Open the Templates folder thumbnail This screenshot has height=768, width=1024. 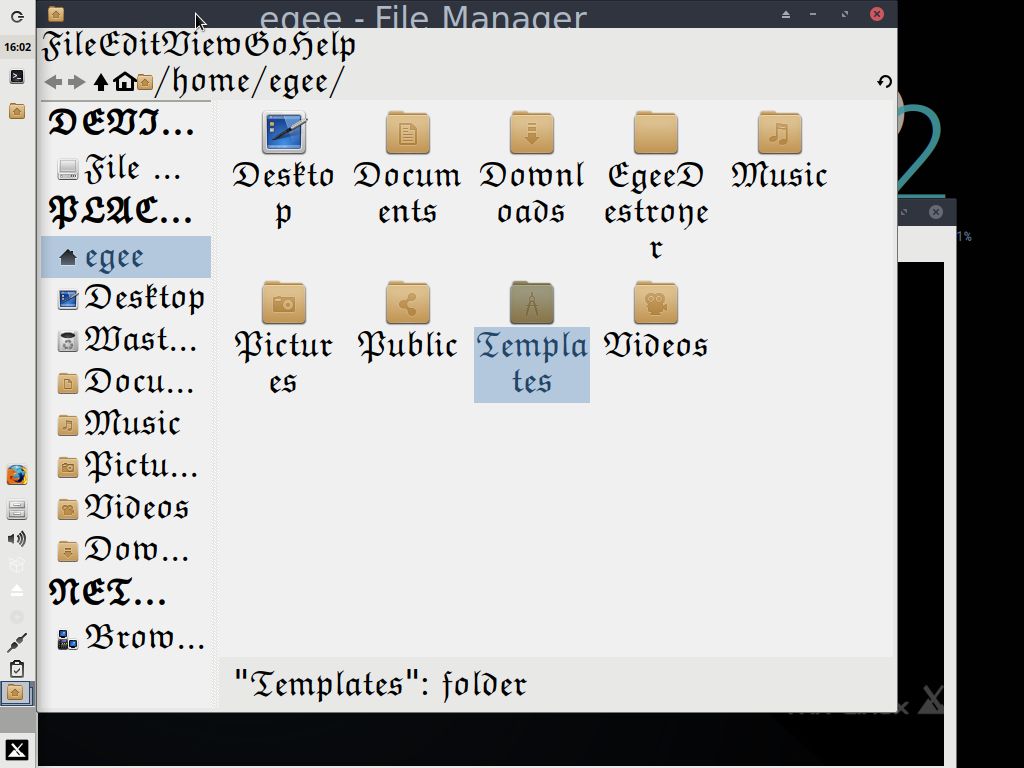[x=531, y=303]
